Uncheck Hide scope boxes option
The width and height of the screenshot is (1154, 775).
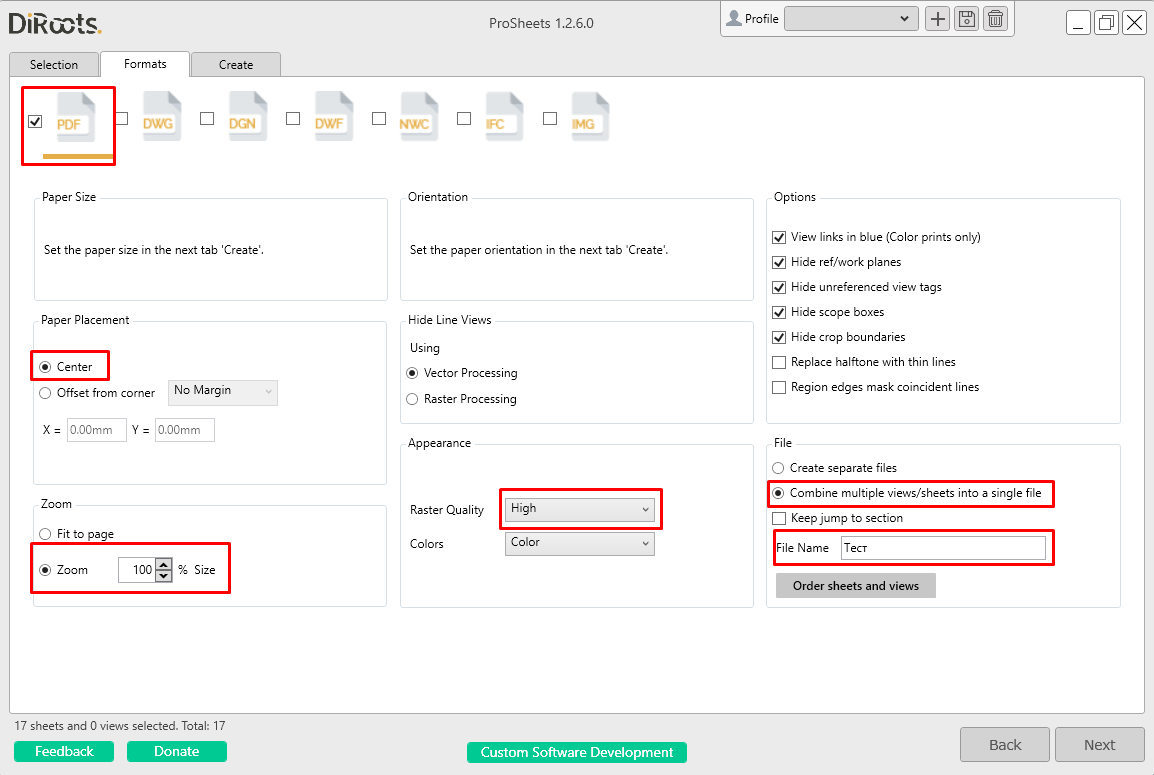pyautogui.click(x=779, y=312)
